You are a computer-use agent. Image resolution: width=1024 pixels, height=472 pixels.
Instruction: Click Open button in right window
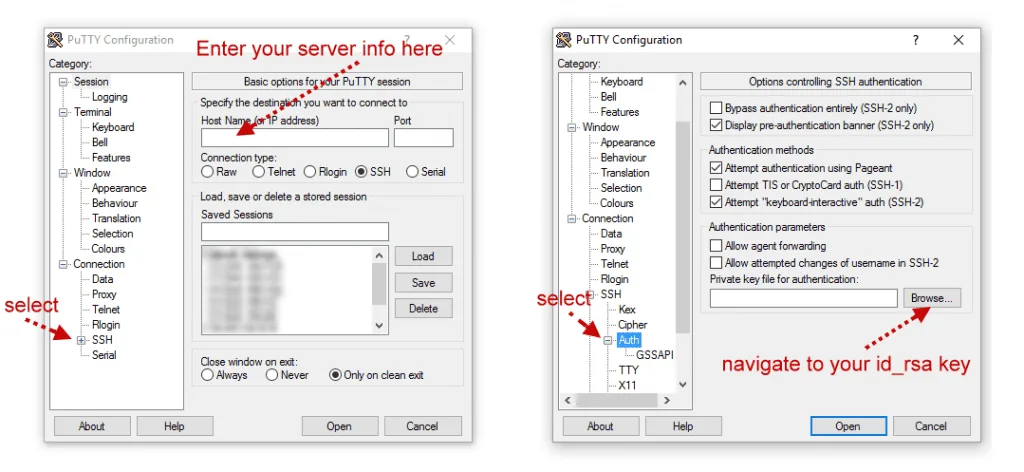coord(848,426)
